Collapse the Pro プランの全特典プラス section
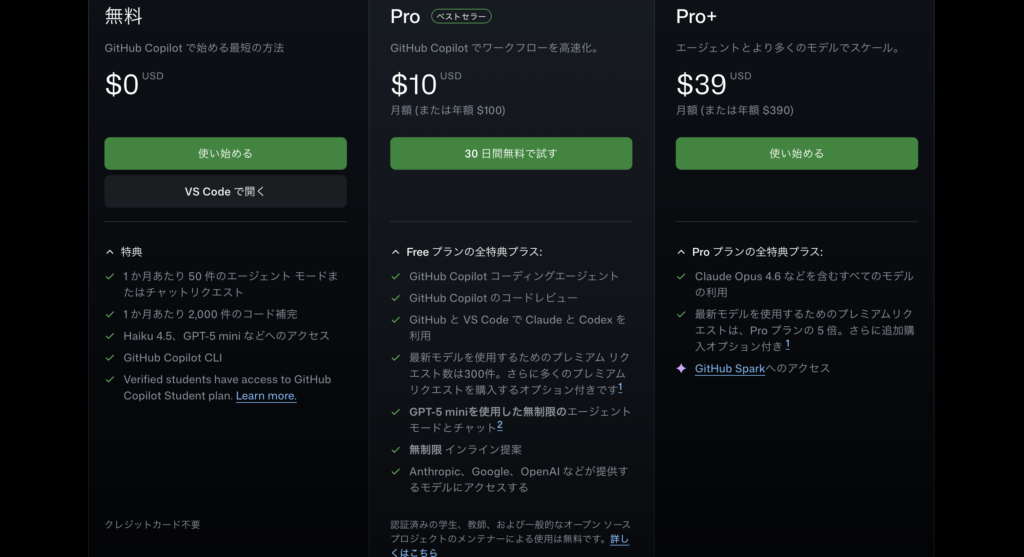The width and height of the screenshot is (1024, 557). 681,252
